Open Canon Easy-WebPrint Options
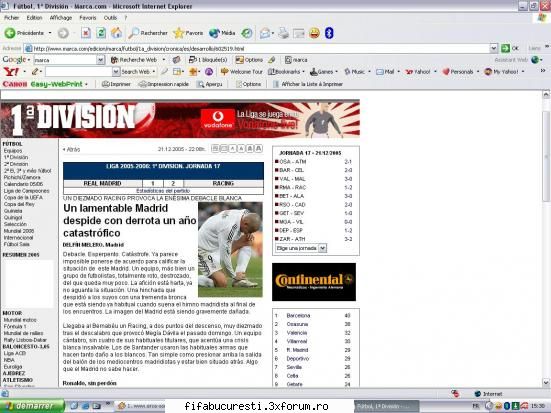Viewport: 551px width, 413px height. (248, 84)
